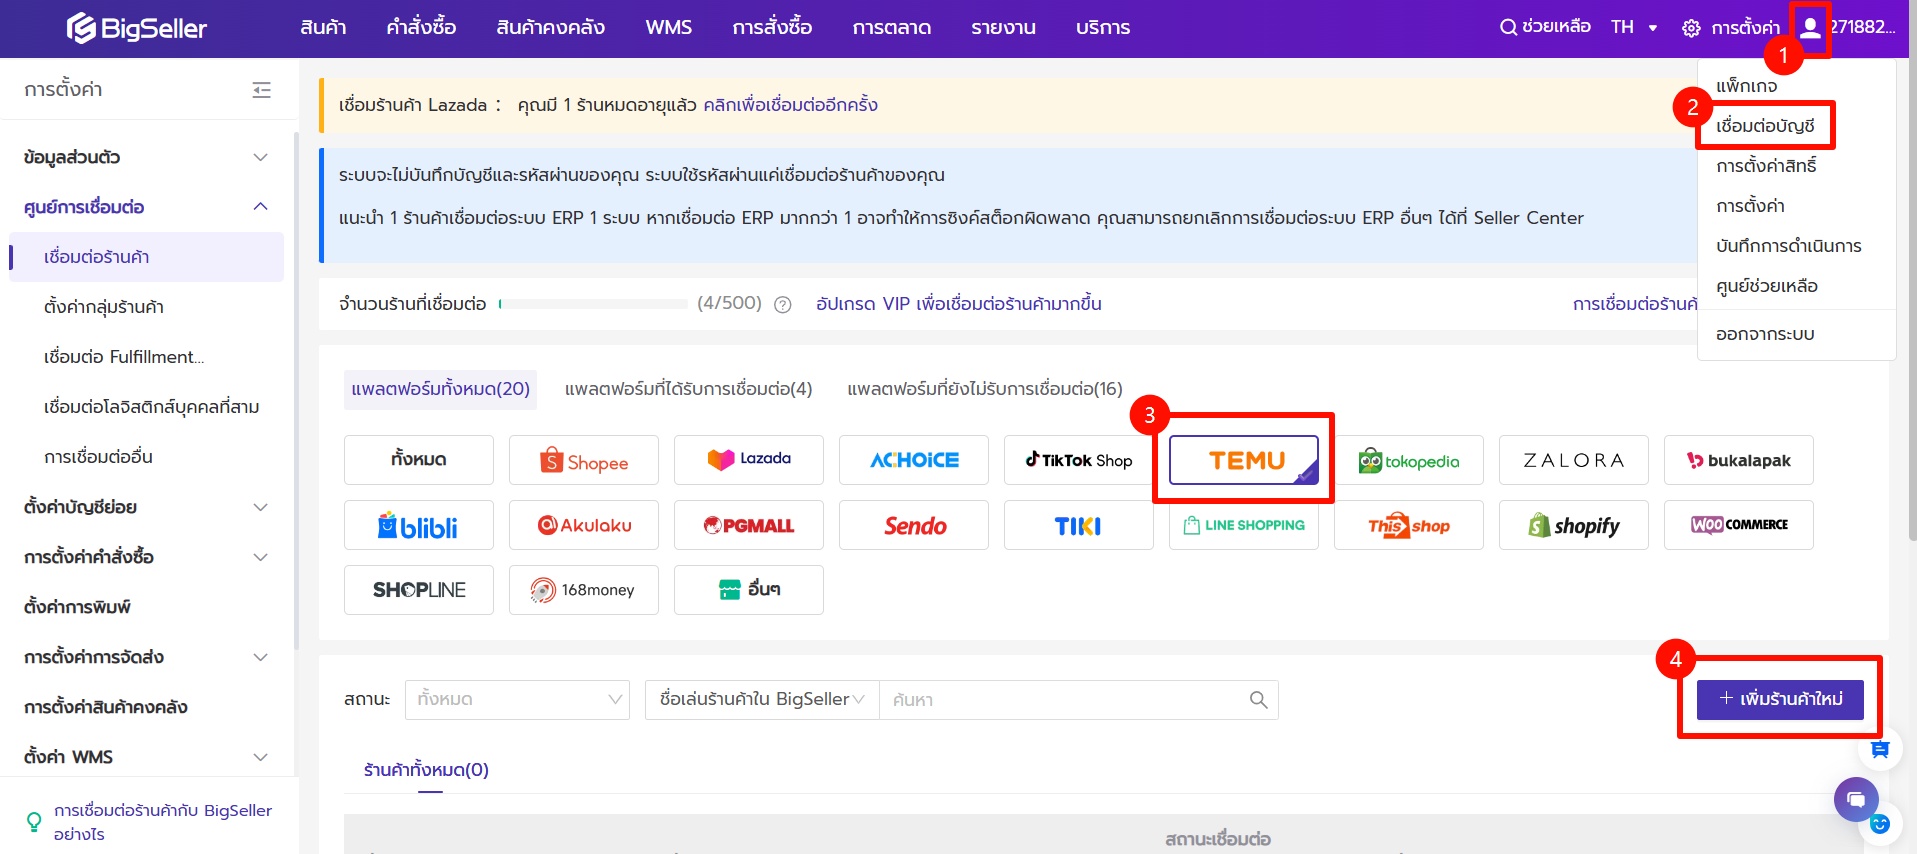Screen dimensions: 1917x854
Task: Switch to แพลตฟอร์มที่ได้รับการเชื่อมต่อ(4) tab
Action: [688, 389]
